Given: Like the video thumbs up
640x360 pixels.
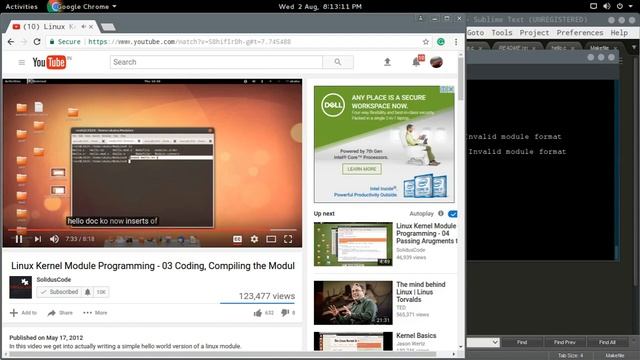Looking at the screenshot, I should (258, 313).
